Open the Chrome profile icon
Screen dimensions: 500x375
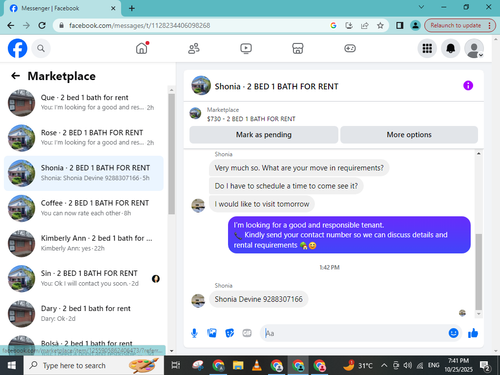(415, 26)
